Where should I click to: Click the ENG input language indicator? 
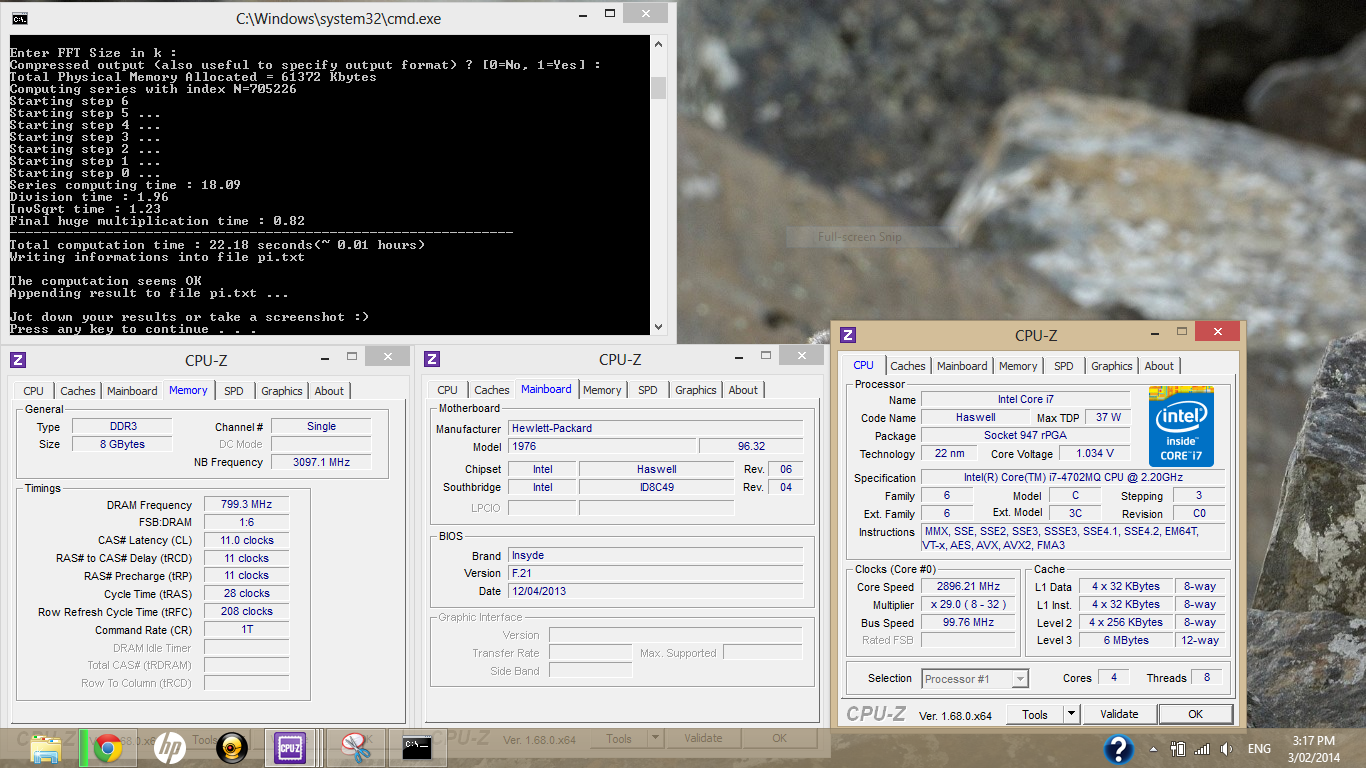coord(1259,749)
